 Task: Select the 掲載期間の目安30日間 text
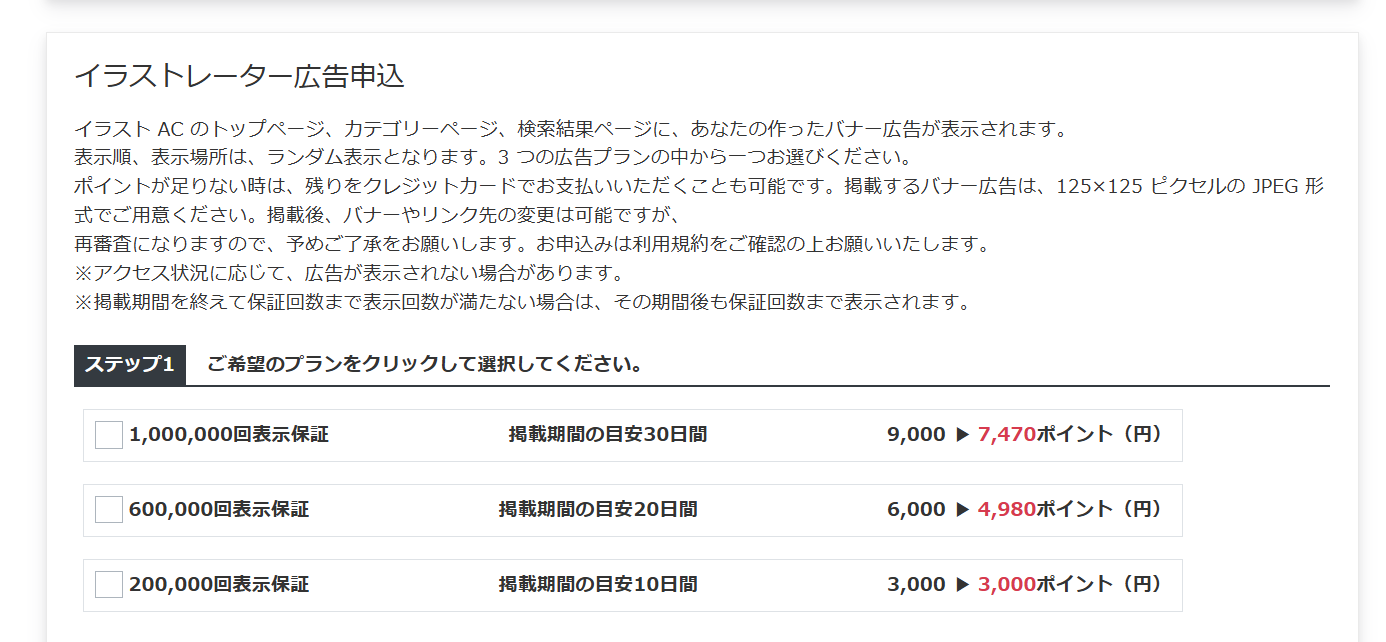(x=608, y=435)
